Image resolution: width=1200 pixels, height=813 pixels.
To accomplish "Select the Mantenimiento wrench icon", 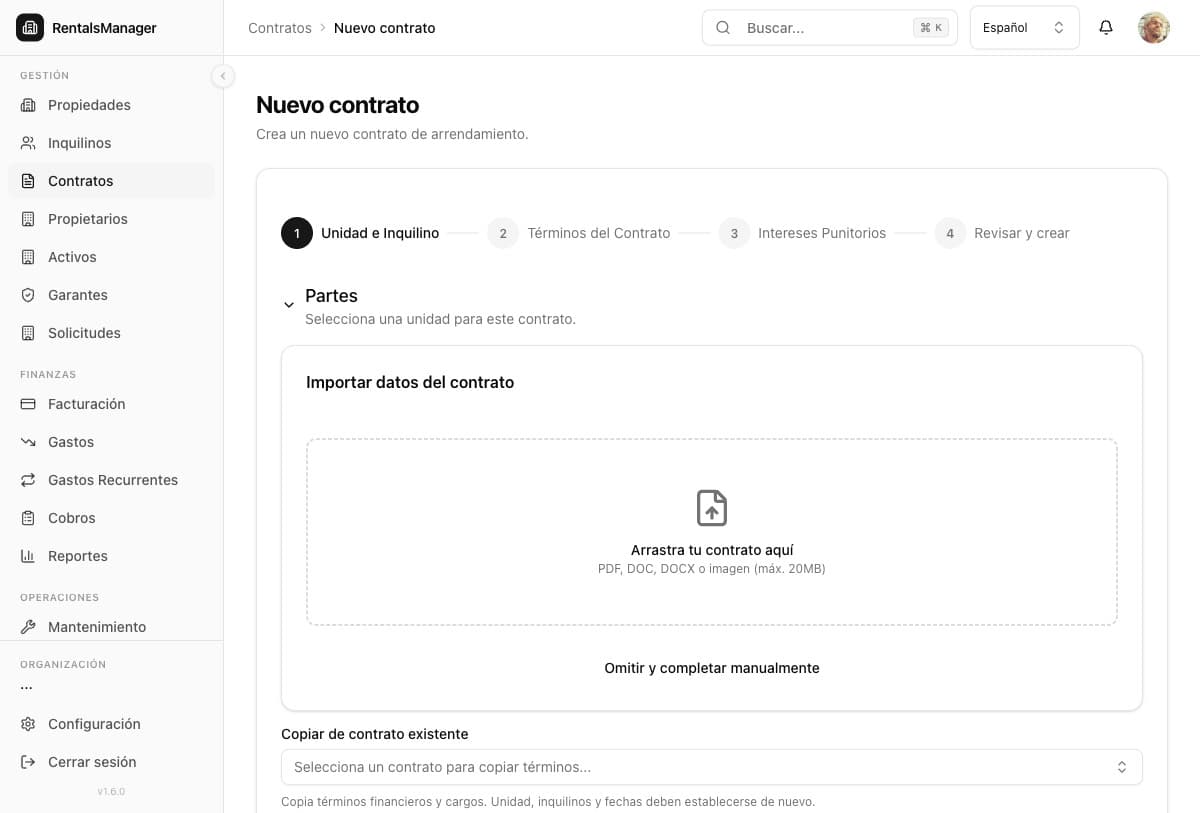I will [27, 627].
